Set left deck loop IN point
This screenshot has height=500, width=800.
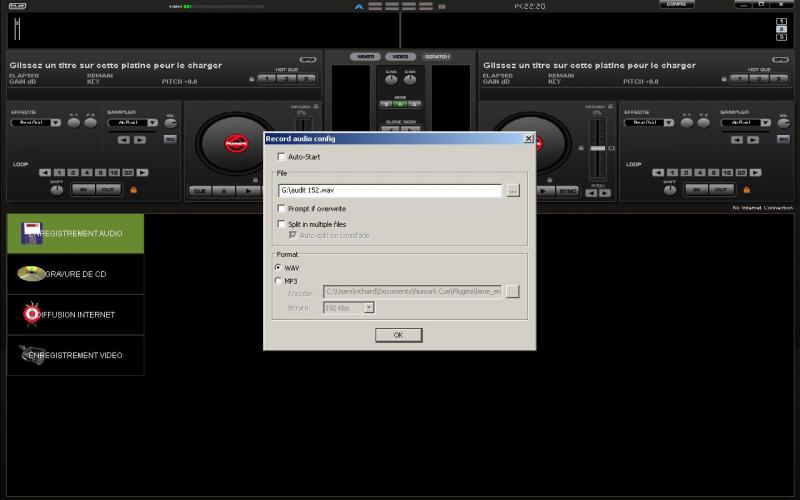click(x=84, y=190)
